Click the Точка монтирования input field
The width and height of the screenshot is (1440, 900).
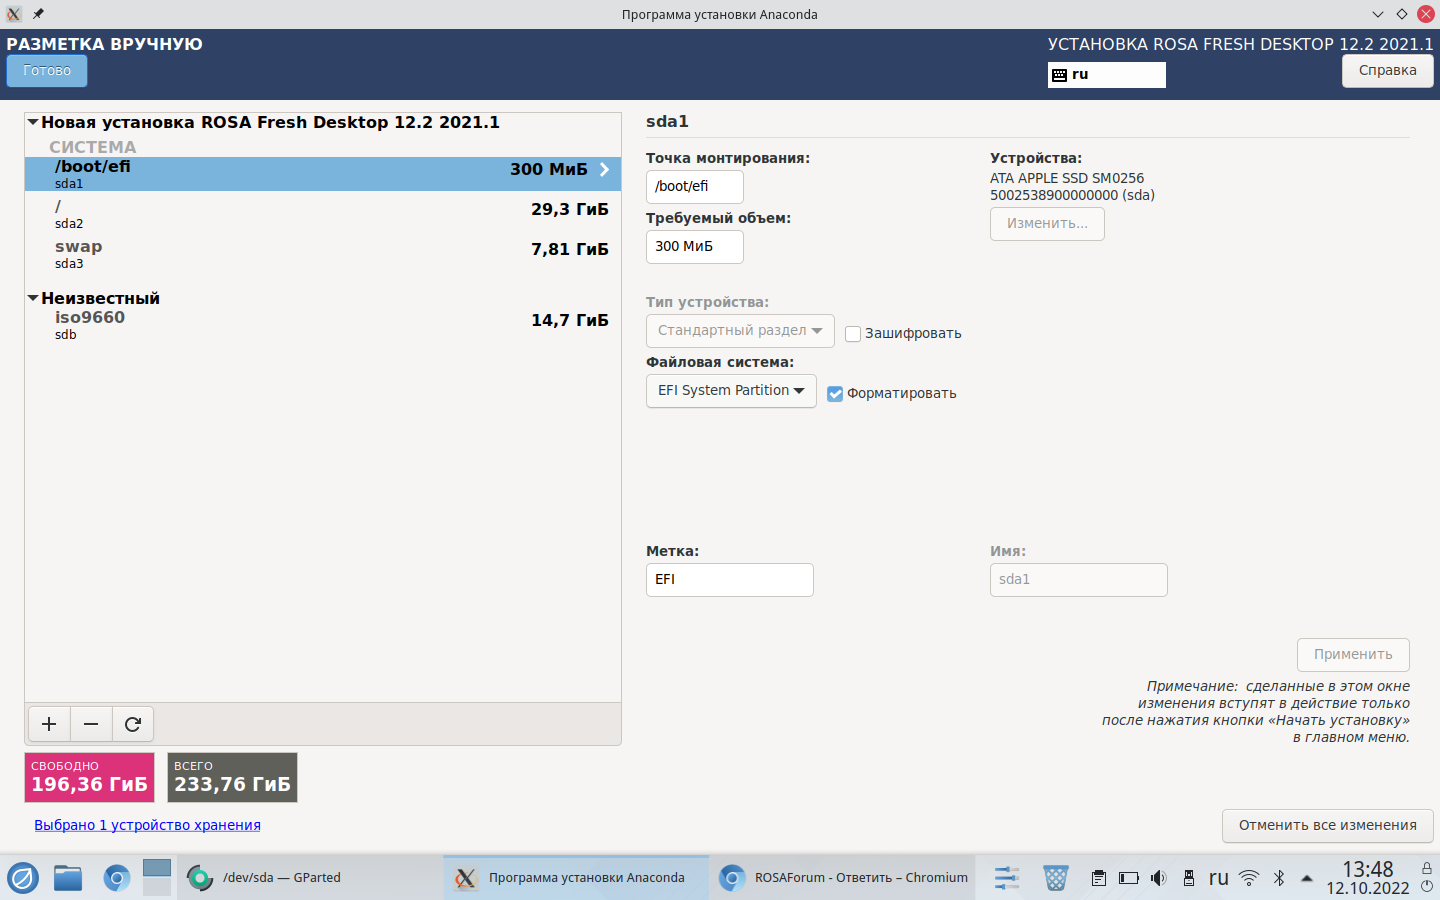pos(694,187)
